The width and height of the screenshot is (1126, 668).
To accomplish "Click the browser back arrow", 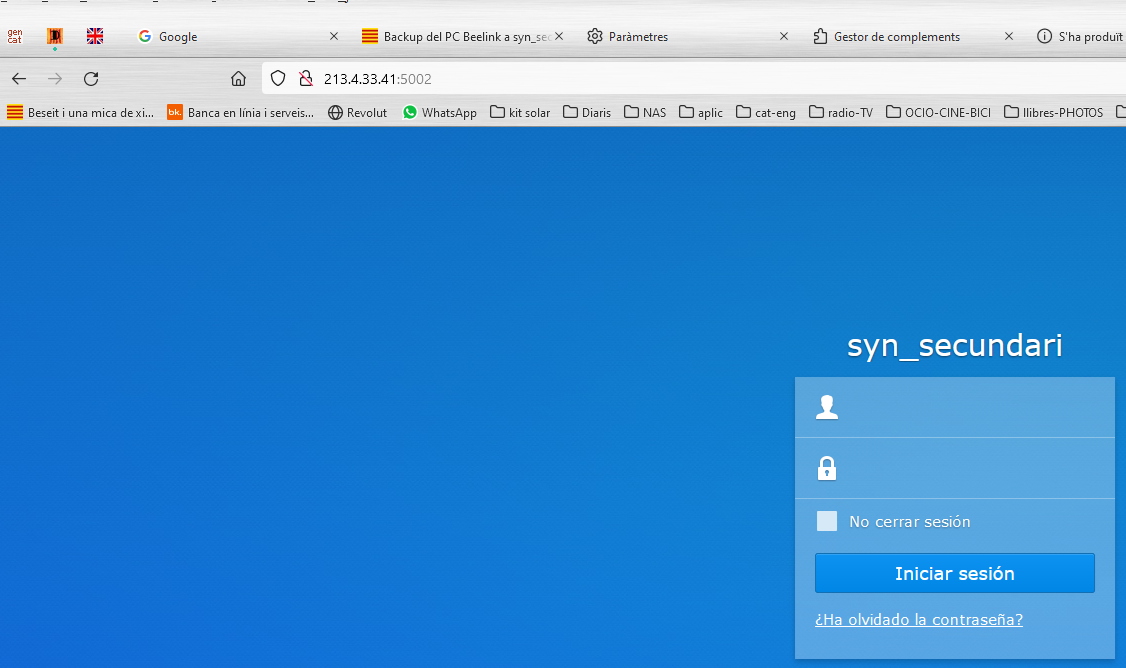I will coord(19,78).
